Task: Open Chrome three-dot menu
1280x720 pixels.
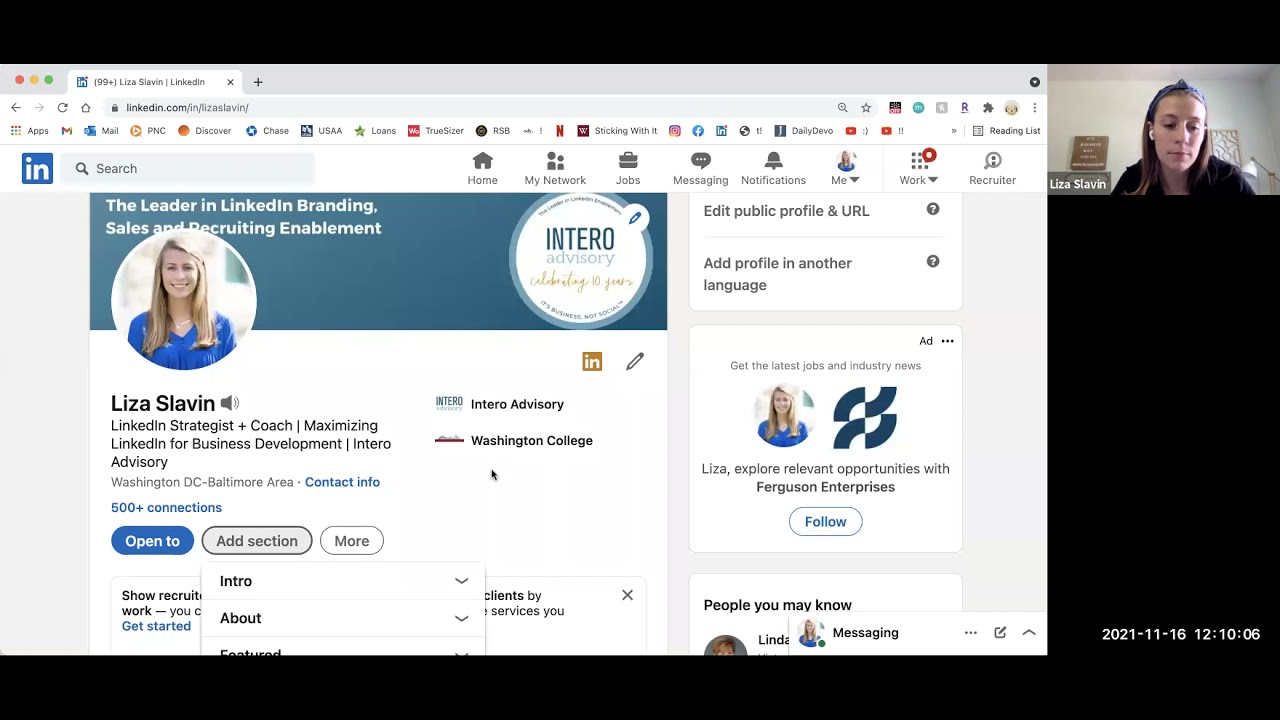Action: pos(1035,107)
